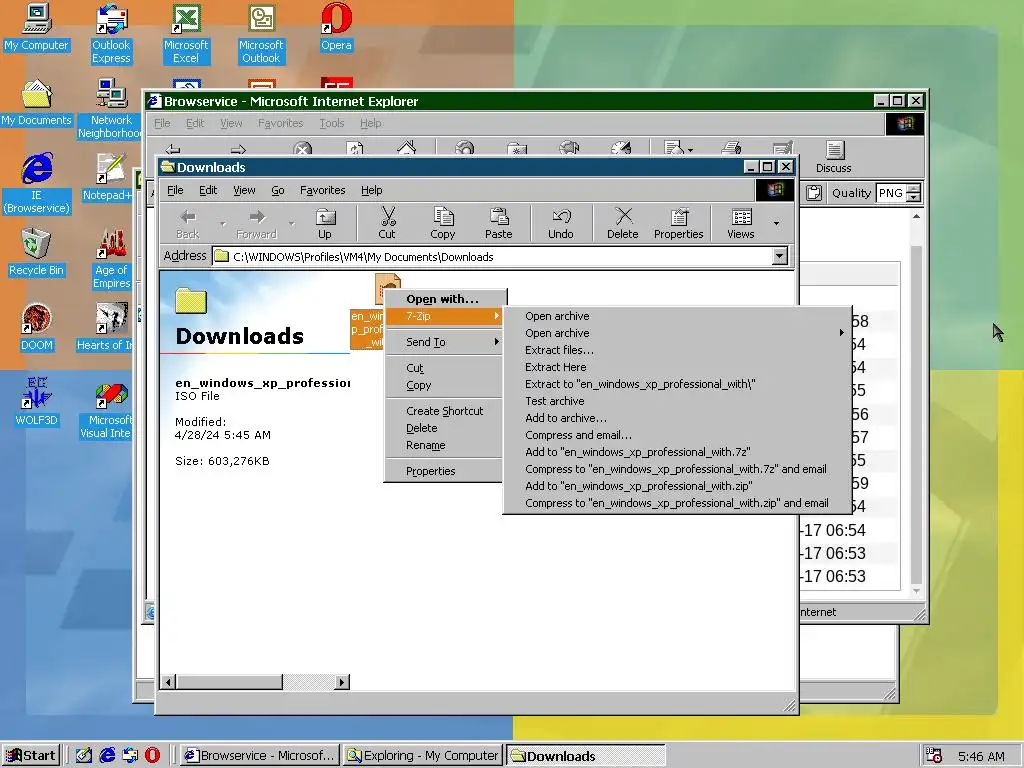
Task: Launch DOOM desktop shortcut
Action: [x=37, y=328]
